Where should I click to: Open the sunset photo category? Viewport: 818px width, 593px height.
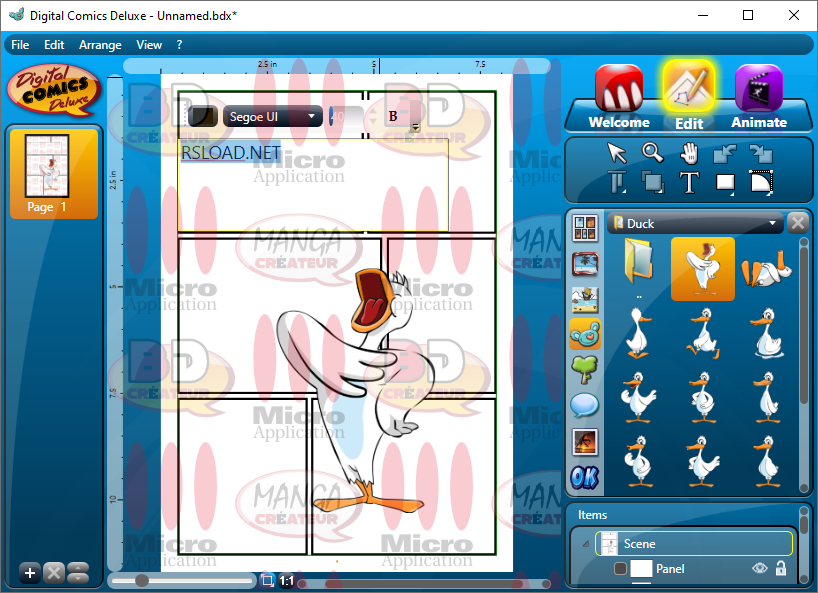click(x=585, y=442)
